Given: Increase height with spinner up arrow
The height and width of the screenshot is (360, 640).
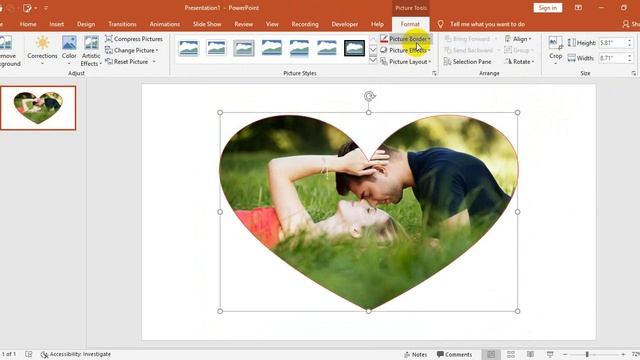Looking at the screenshot, I should pos(630,40).
